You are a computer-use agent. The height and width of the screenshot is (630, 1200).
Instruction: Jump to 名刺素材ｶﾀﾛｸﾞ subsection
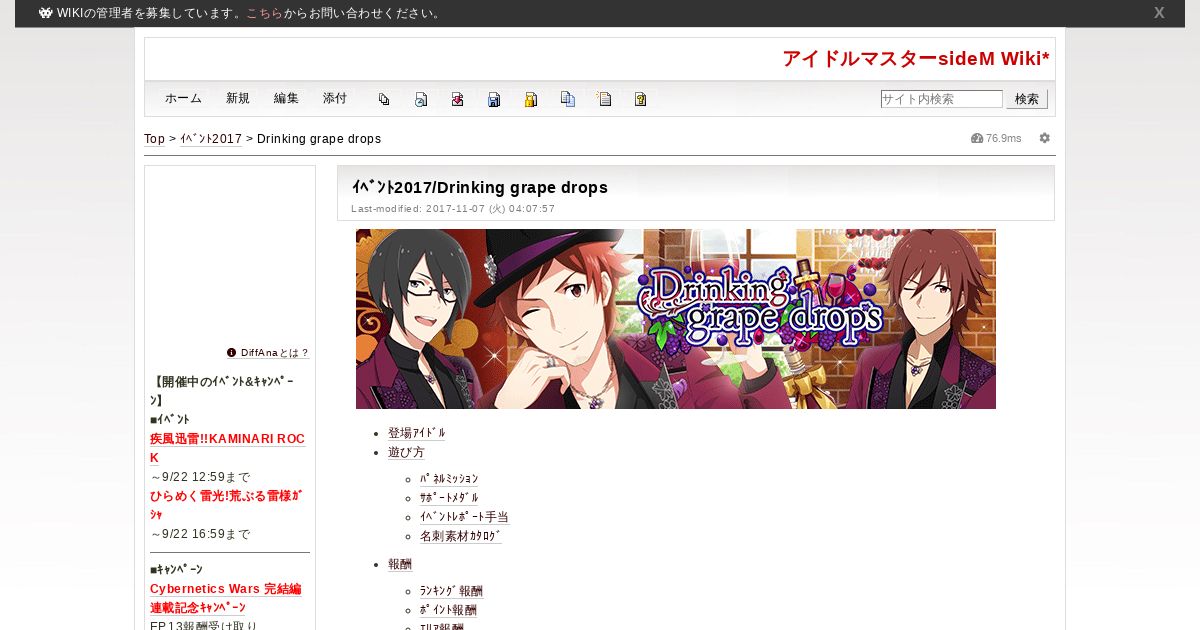(461, 536)
